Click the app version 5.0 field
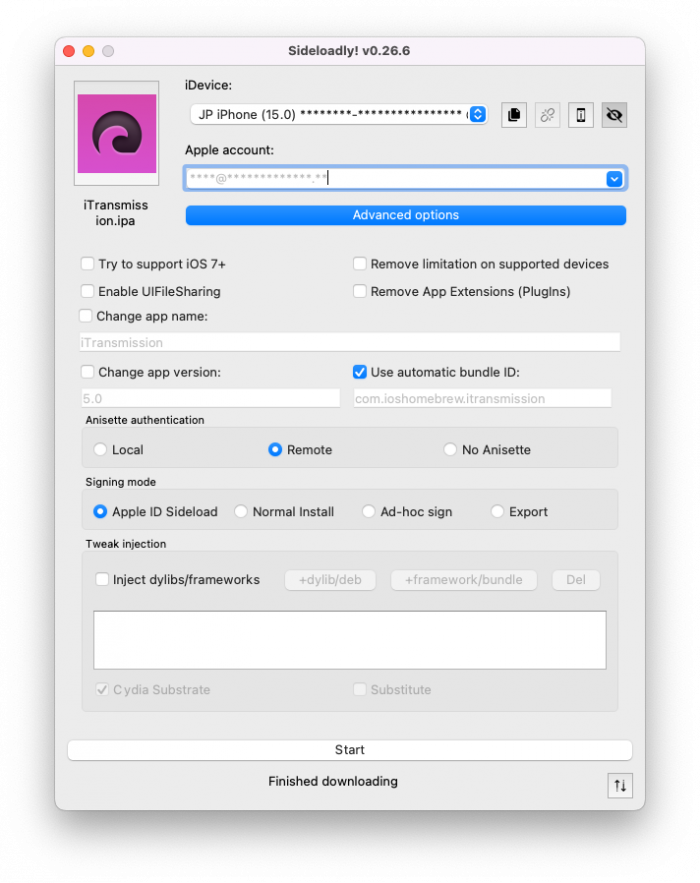This screenshot has height=883, width=700. [x=211, y=398]
